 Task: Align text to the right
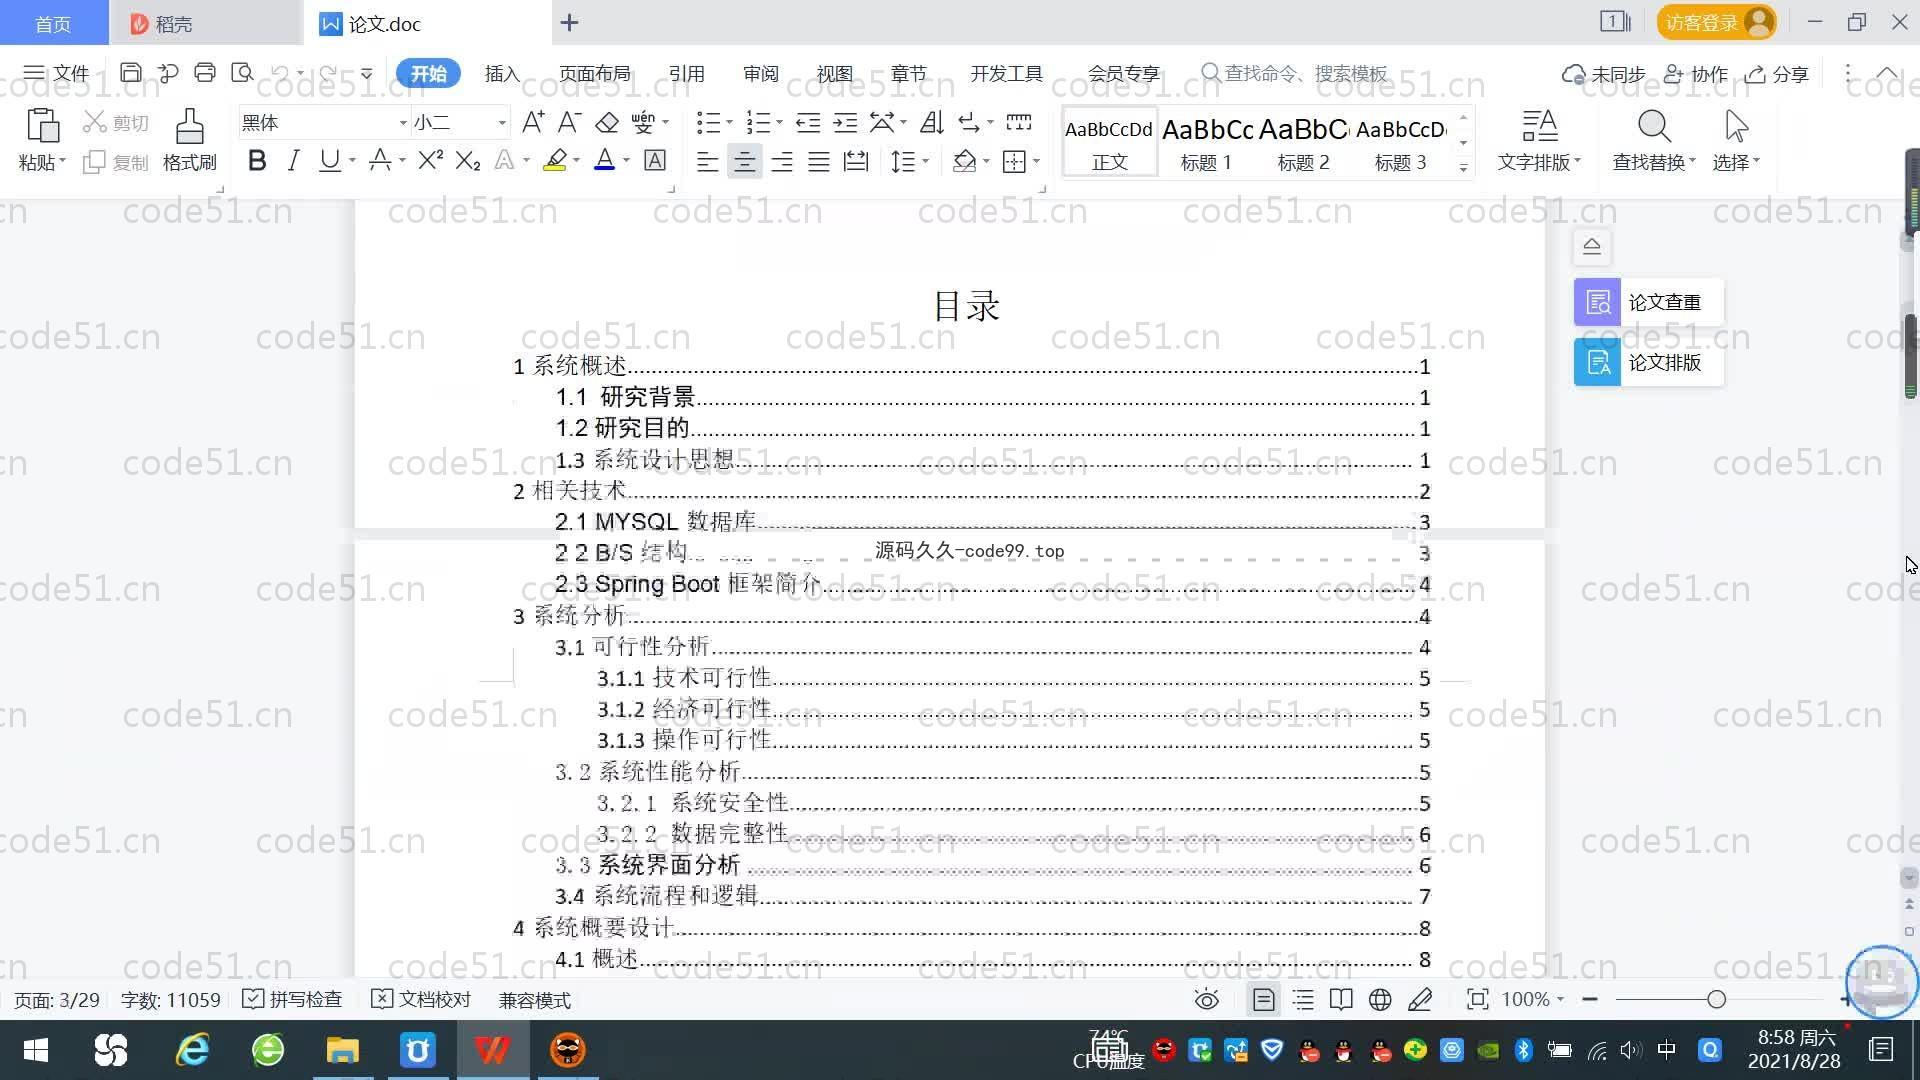782,162
